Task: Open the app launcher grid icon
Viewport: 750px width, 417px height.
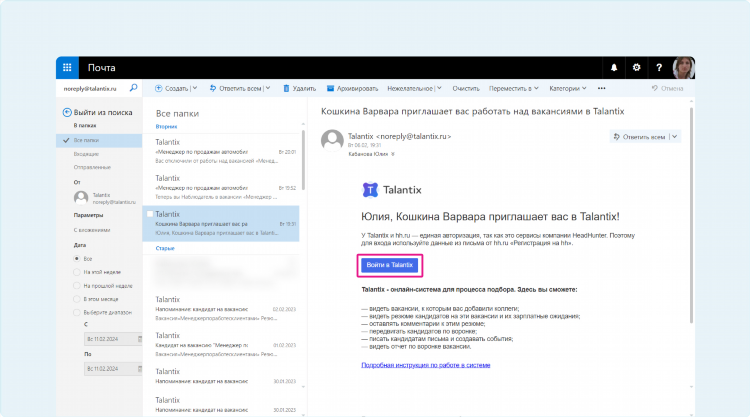Action: (x=67, y=67)
